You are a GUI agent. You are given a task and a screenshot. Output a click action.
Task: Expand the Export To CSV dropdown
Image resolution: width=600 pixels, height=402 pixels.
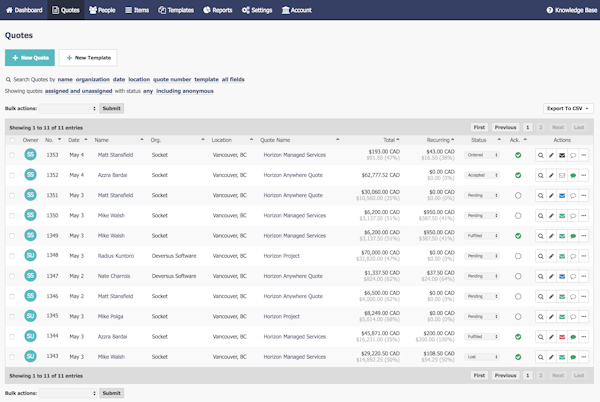[567, 108]
